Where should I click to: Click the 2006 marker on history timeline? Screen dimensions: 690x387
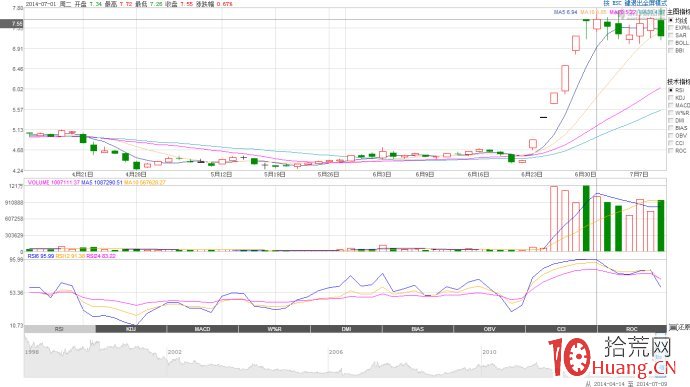click(336, 352)
